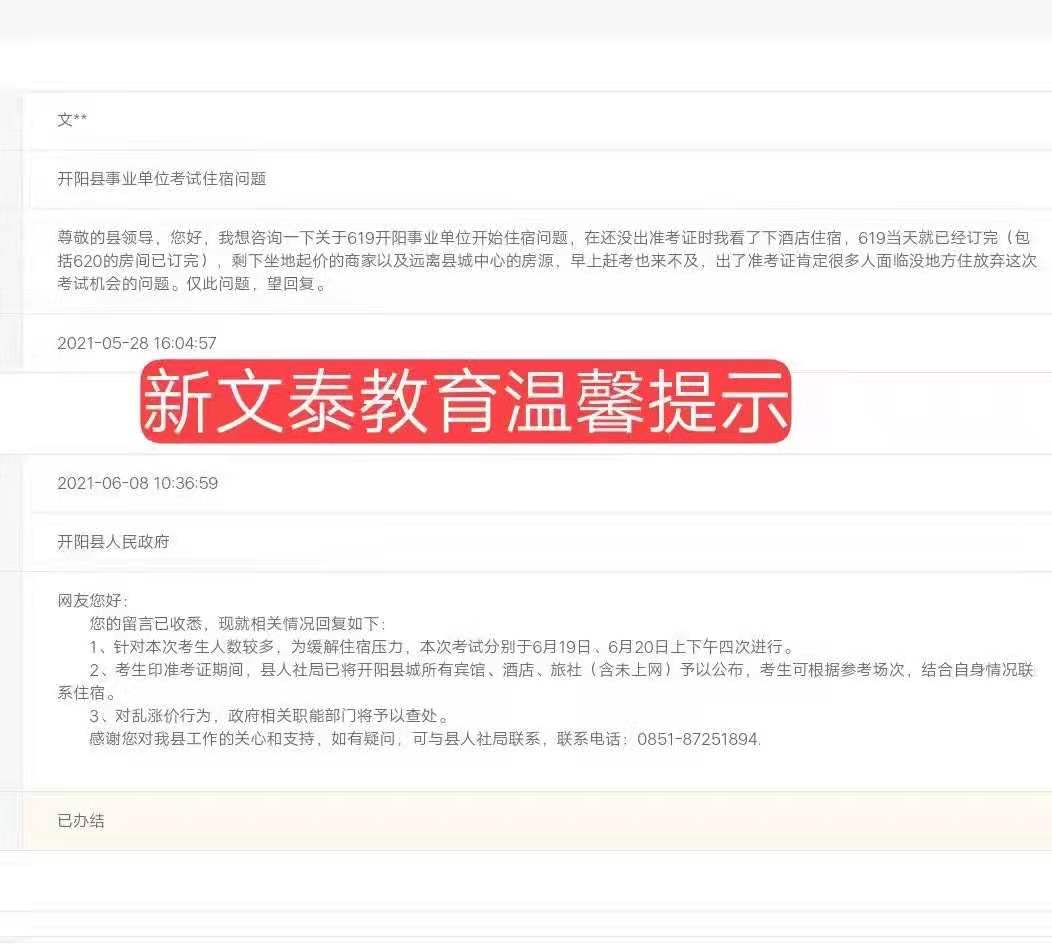Image resolution: width=1052 pixels, height=944 pixels.
Task: Select the reply timestamp 2021-06-08 10:36:59
Action: (x=137, y=483)
